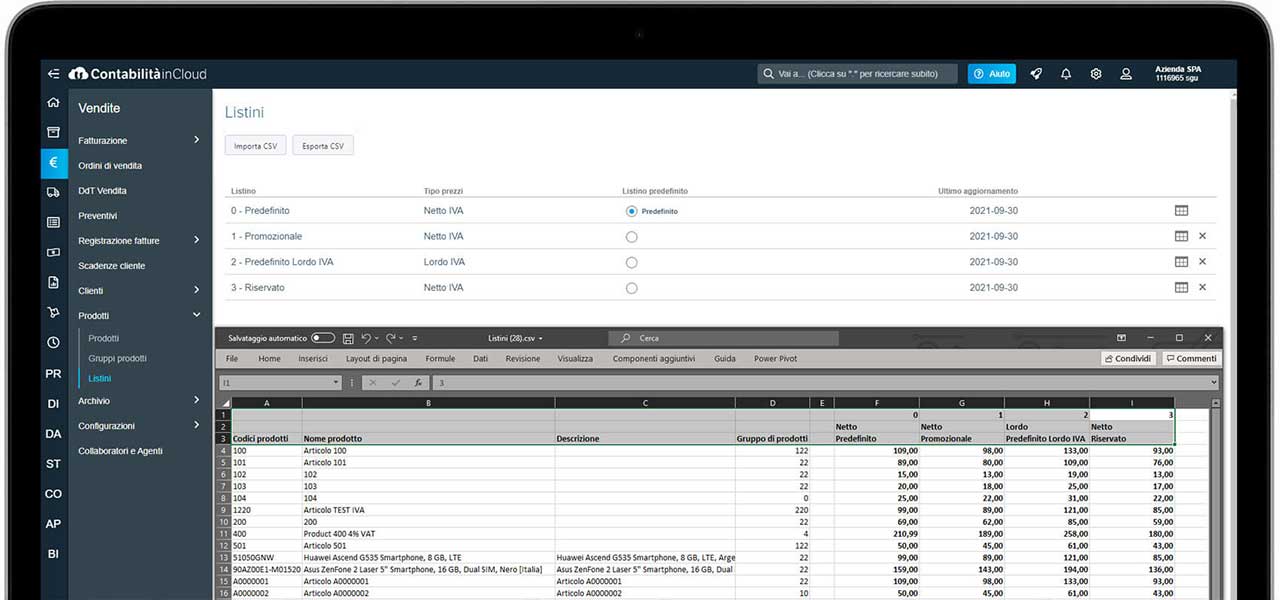Expand Fatturazione menu
This screenshot has width=1280, height=600.
(x=196, y=140)
